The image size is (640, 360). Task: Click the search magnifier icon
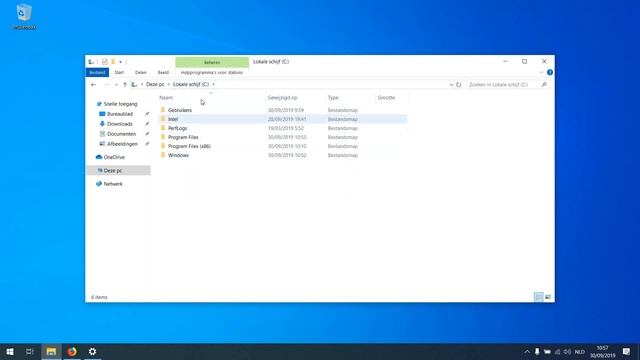[x=544, y=84]
